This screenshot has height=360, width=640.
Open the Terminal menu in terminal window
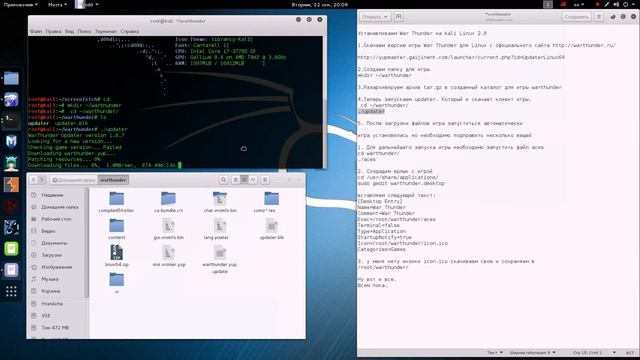click(106, 31)
